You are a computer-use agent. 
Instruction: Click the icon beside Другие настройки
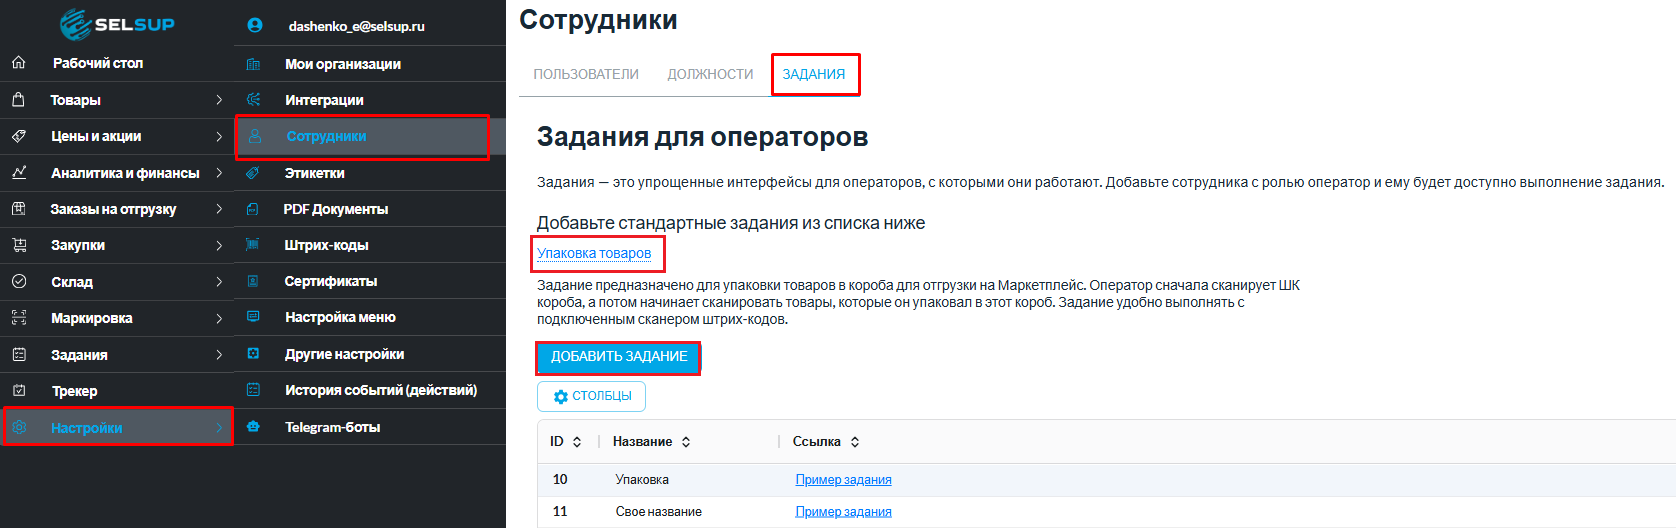(x=254, y=354)
